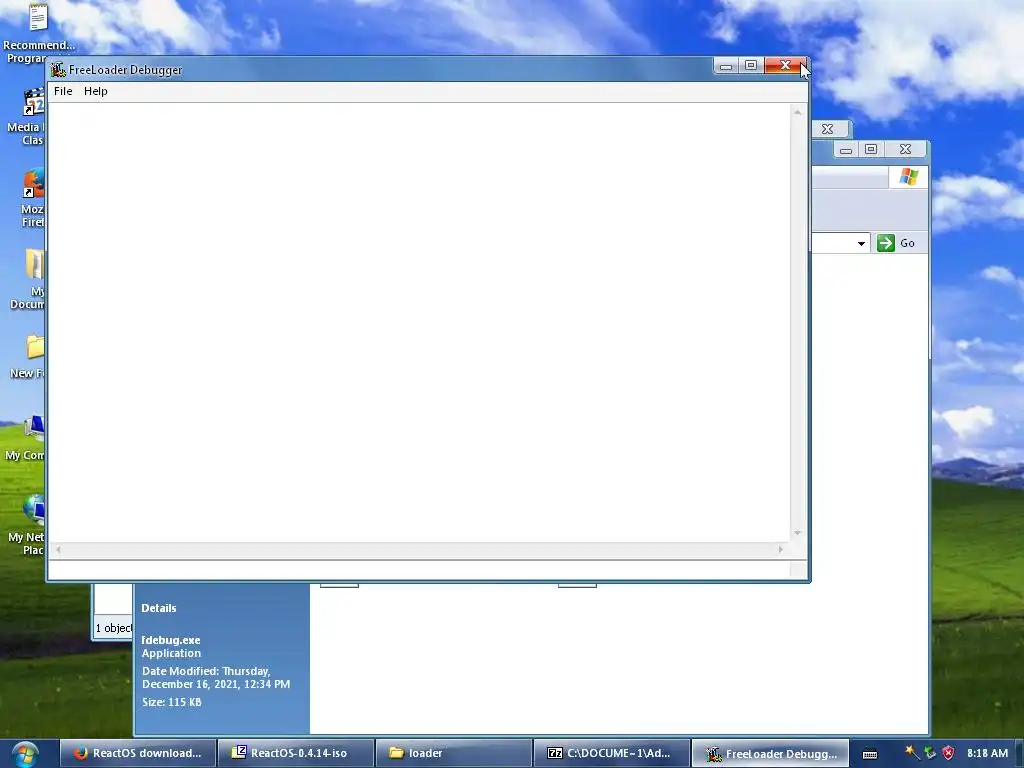This screenshot has height=768, width=1024.
Task: Close the FreeLoader Debugger window
Action: (785, 65)
